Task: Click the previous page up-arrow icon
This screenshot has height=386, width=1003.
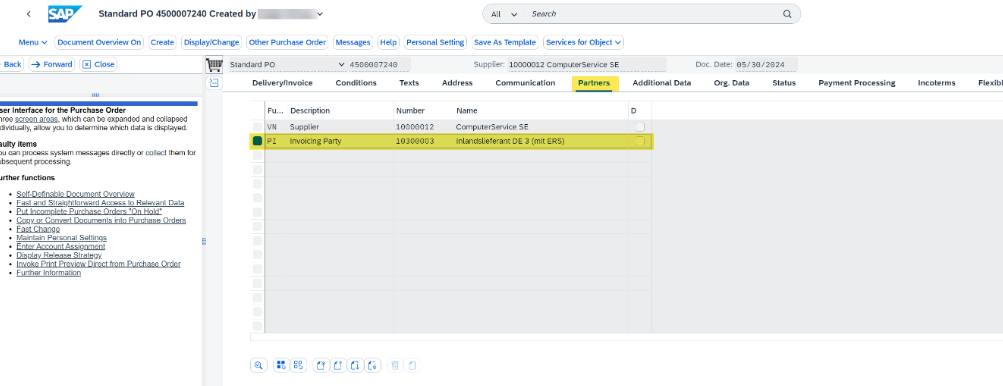Action: (x=338, y=366)
